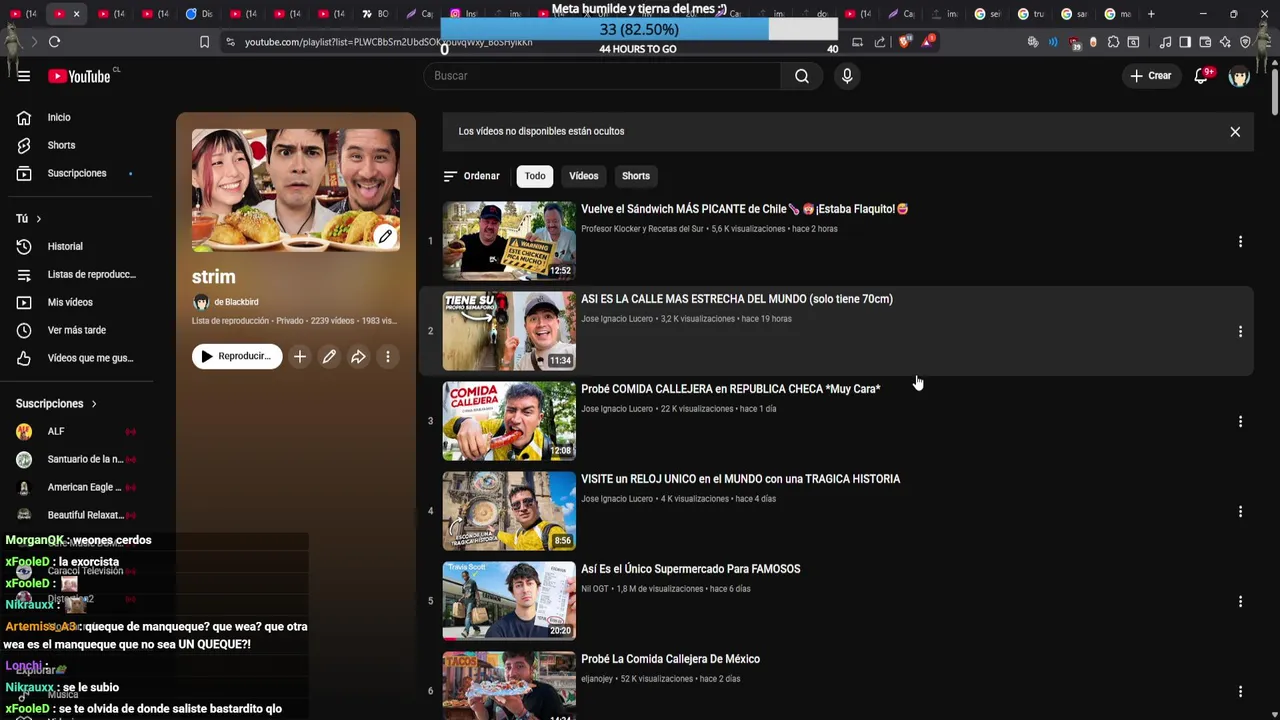The width and height of the screenshot is (1280, 720).
Task: Play the RELOJ UNICO thumbnail
Action: (509, 511)
